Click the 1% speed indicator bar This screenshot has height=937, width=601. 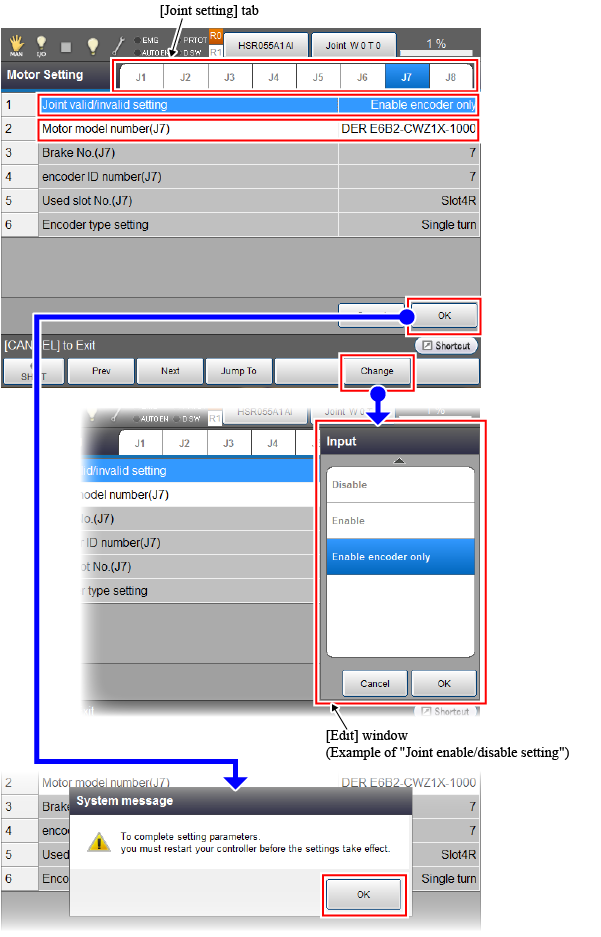[438, 45]
